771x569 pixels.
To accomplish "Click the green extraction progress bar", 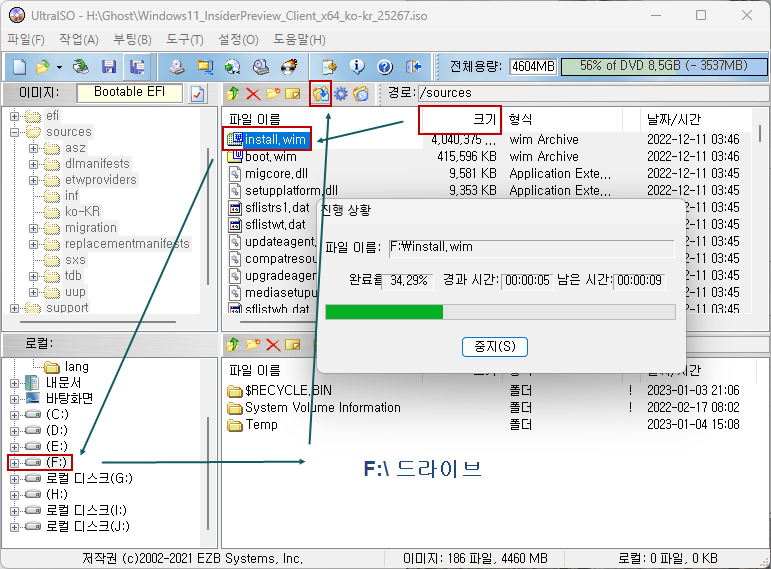I will [x=500, y=312].
